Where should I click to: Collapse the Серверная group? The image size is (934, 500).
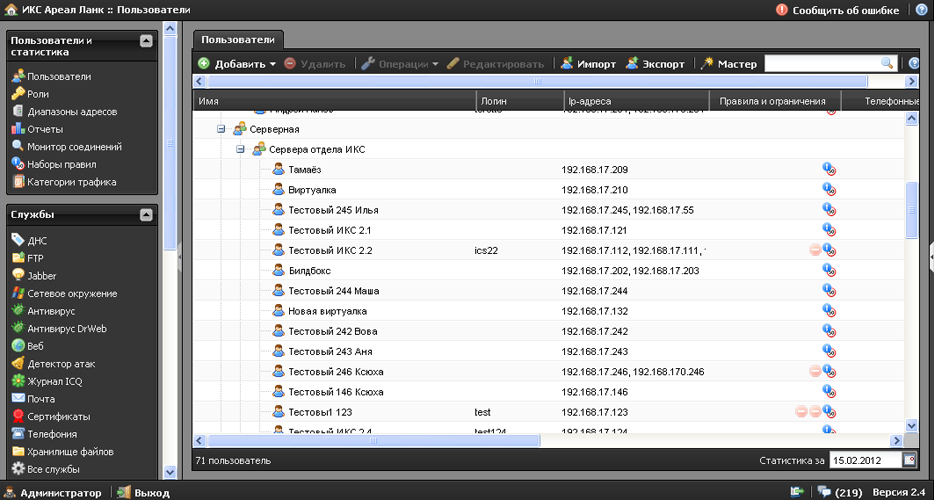tap(221, 129)
